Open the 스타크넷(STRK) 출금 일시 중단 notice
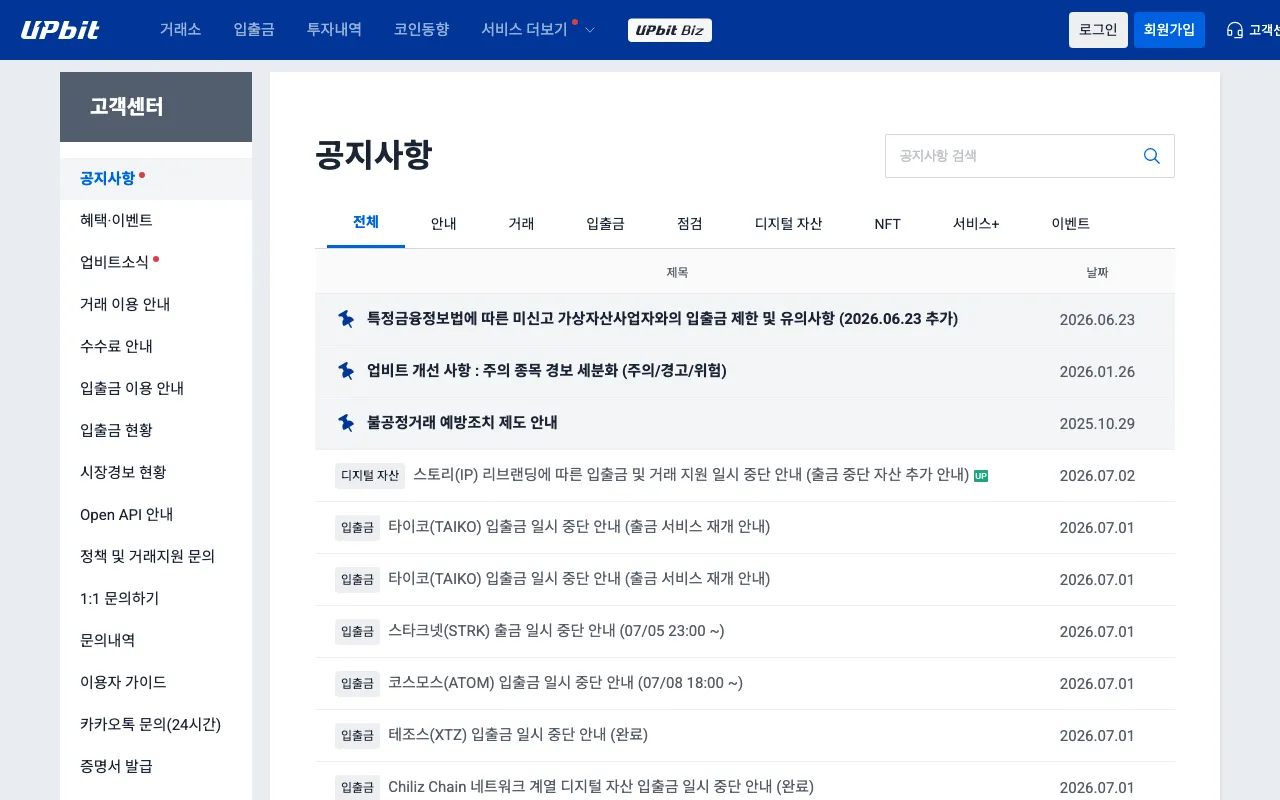1280x800 pixels. click(x=556, y=631)
